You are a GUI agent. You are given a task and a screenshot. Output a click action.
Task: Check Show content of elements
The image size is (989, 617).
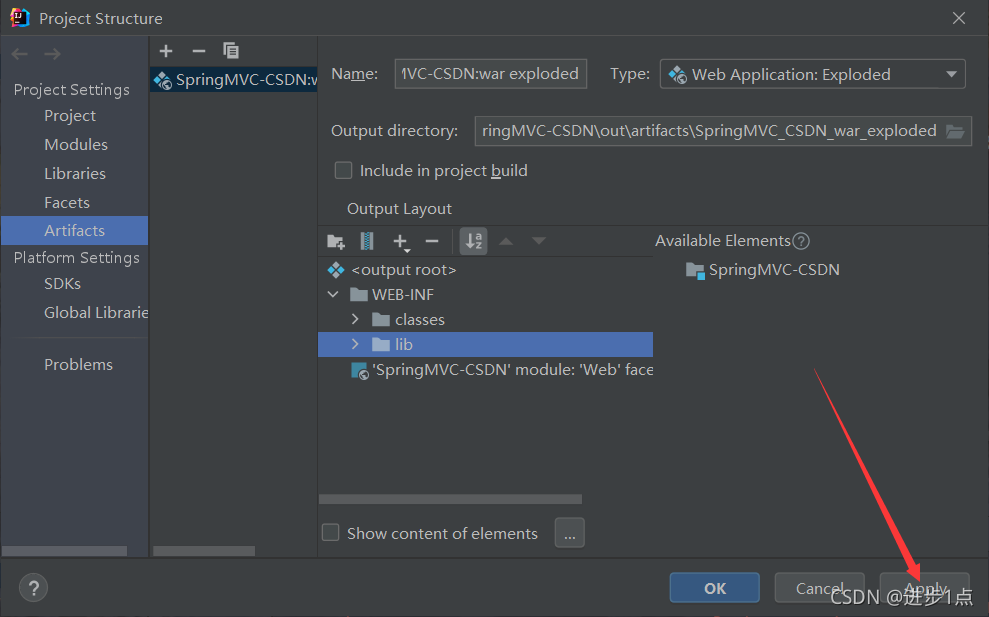pos(331,533)
